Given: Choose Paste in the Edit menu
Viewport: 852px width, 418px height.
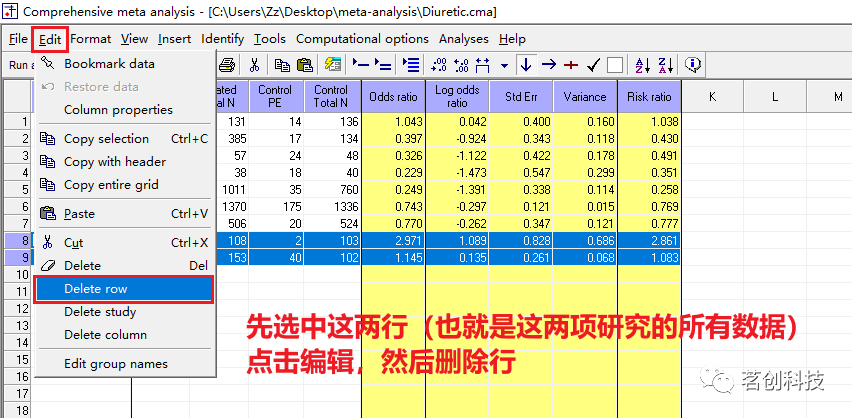Looking at the screenshot, I should pyautogui.click(x=125, y=214).
